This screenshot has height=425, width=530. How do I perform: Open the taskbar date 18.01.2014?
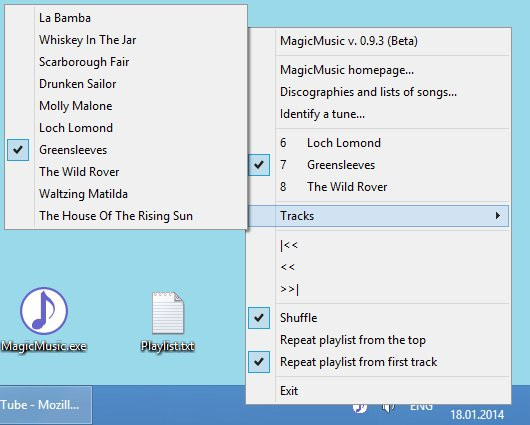click(477, 415)
